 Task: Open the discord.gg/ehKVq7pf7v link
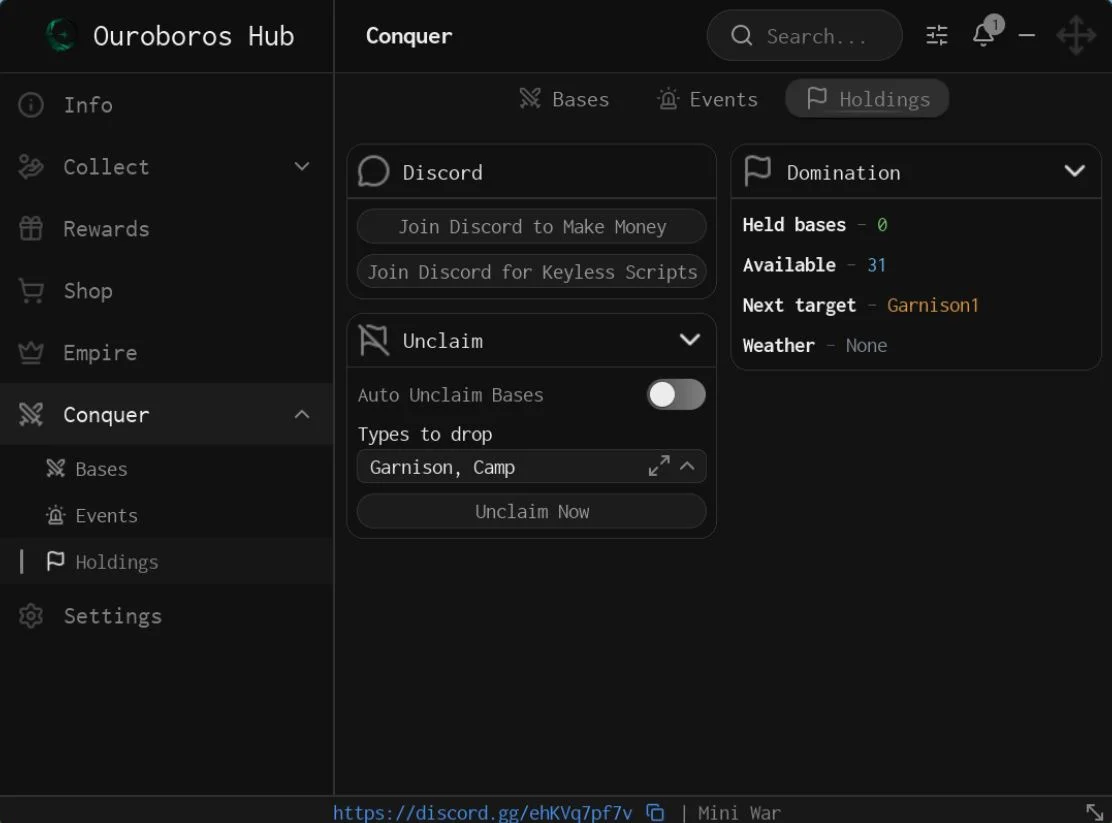(x=482, y=812)
